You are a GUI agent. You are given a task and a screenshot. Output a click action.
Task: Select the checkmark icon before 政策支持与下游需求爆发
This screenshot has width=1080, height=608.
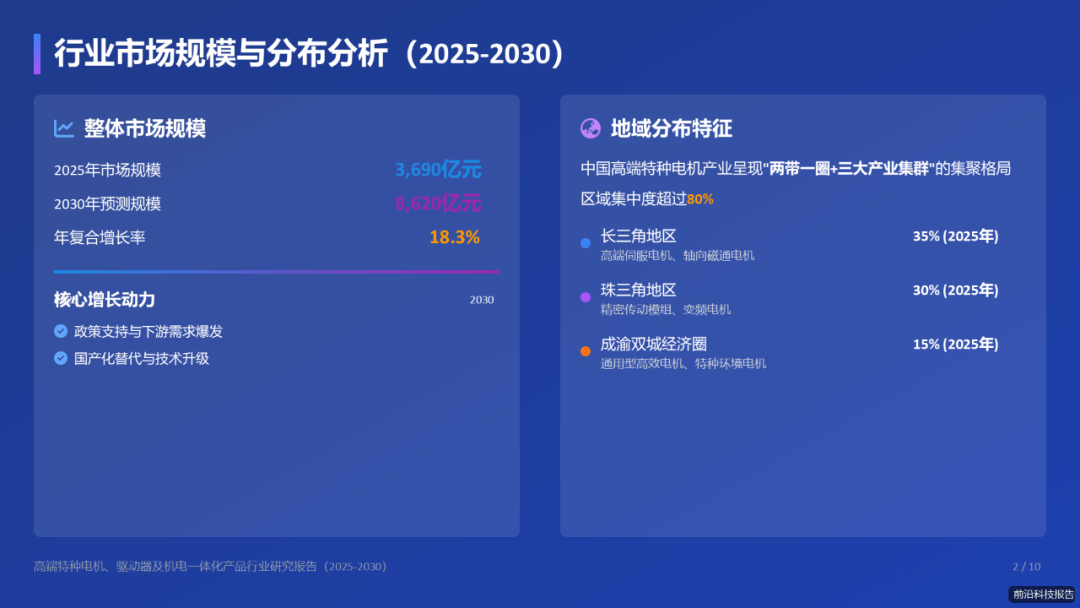pos(60,331)
